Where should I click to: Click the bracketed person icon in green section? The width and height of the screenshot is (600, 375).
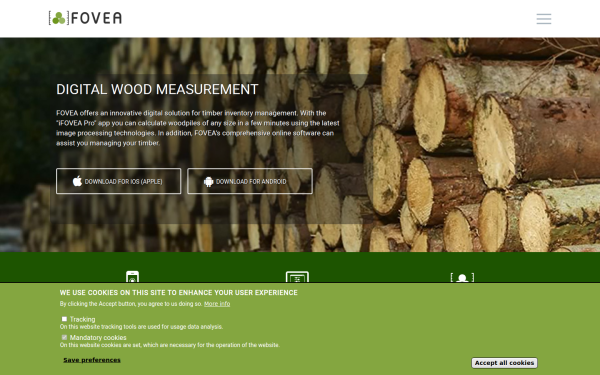(x=462, y=277)
